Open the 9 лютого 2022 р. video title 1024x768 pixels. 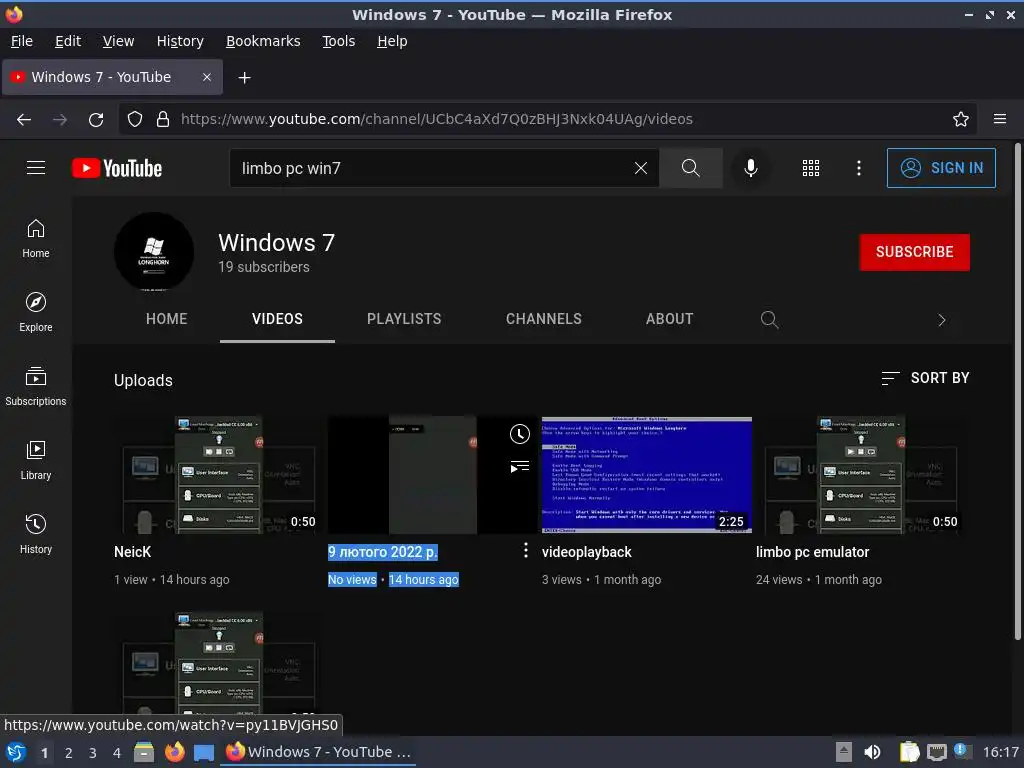click(383, 552)
